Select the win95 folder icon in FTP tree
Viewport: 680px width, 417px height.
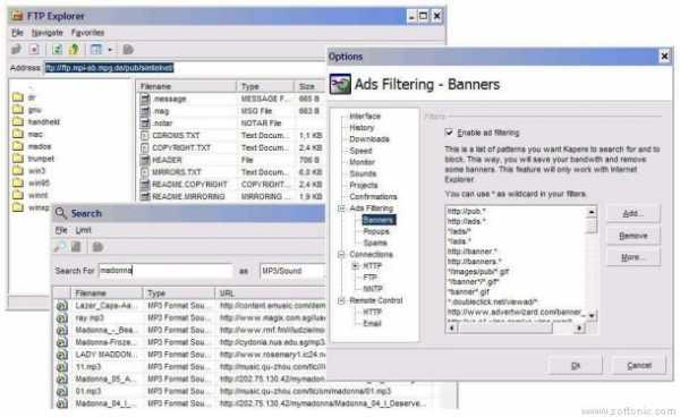18,182
